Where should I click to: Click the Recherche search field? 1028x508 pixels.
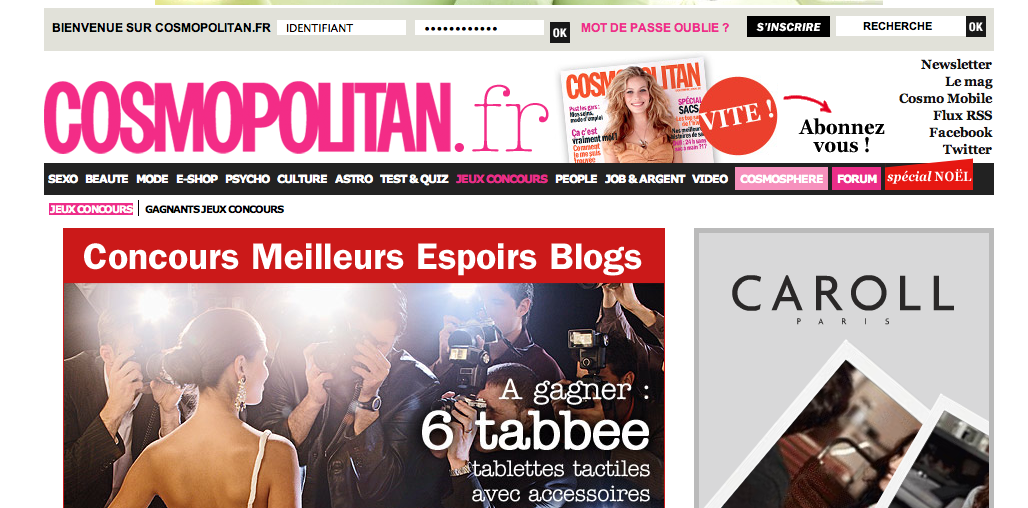pos(900,26)
